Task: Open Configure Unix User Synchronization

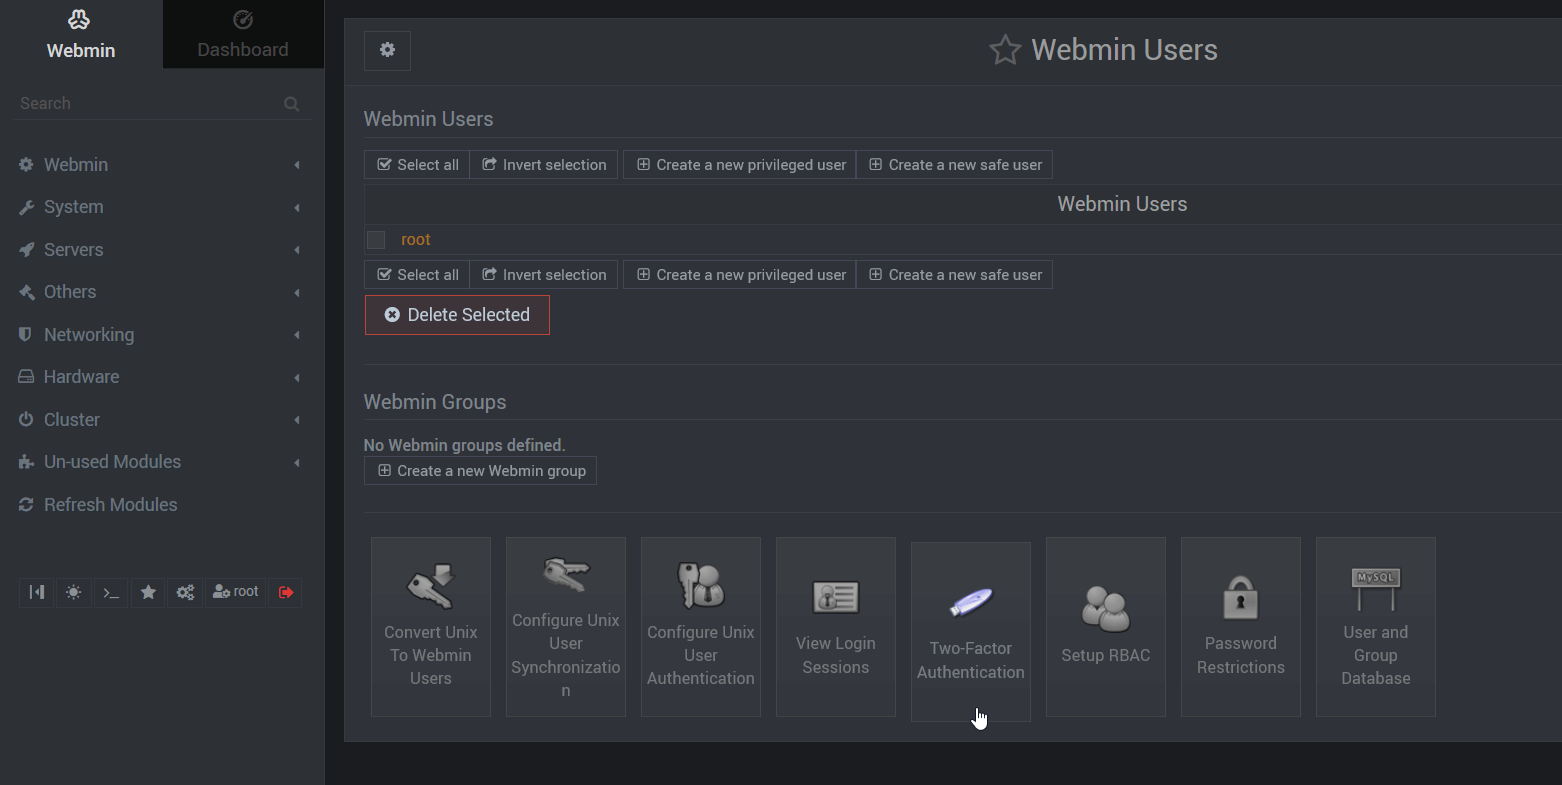Action: point(566,627)
